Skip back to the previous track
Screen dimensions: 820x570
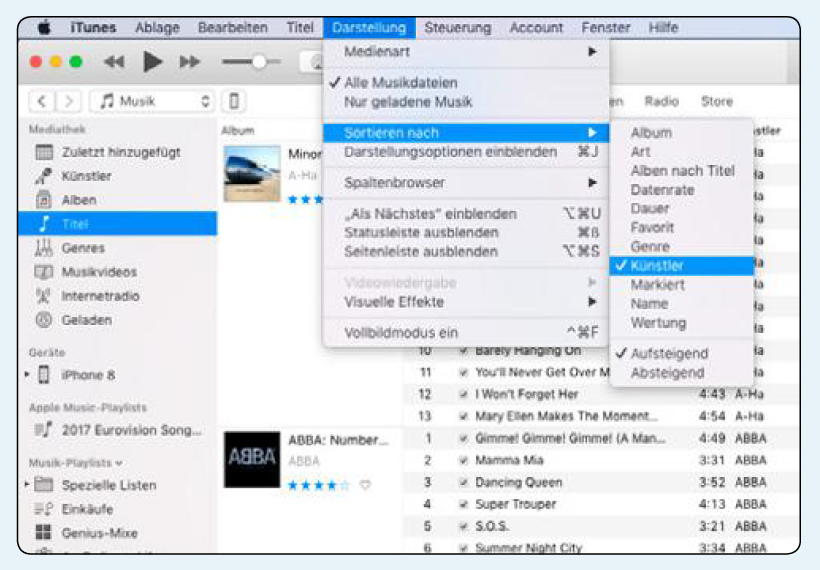point(113,62)
